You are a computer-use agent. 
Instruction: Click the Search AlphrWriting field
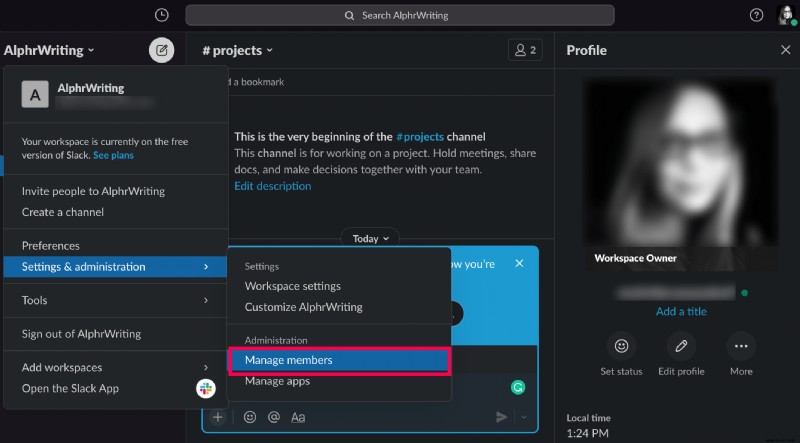pos(400,15)
